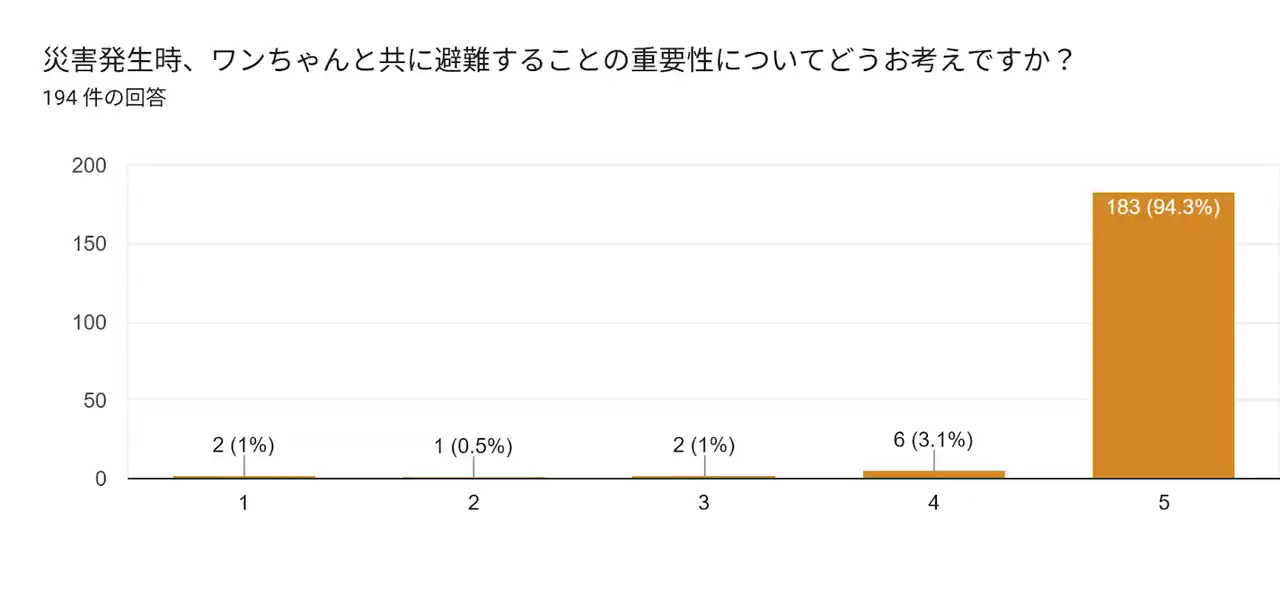1280x609 pixels.
Task: Click x-axis label 3
Action: tap(704, 503)
